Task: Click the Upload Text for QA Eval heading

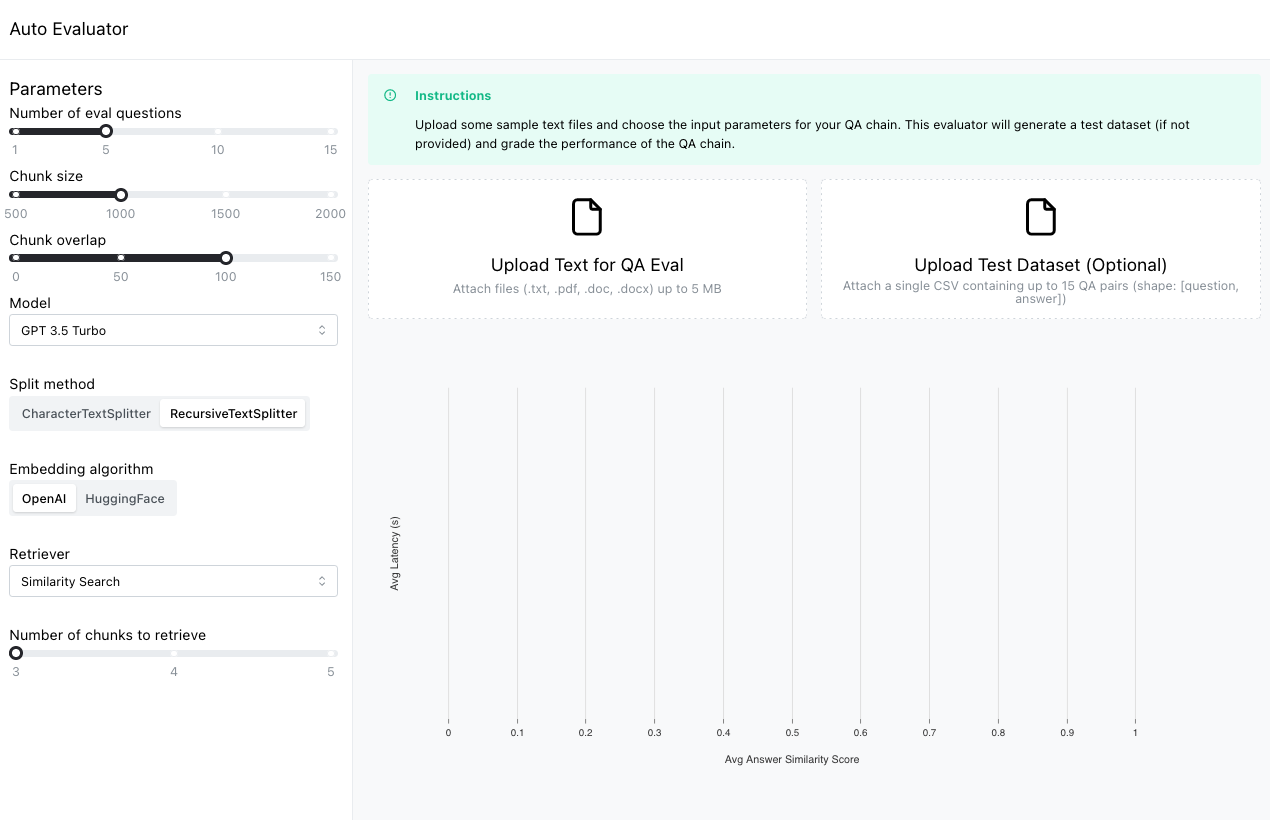Action: click(x=587, y=265)
